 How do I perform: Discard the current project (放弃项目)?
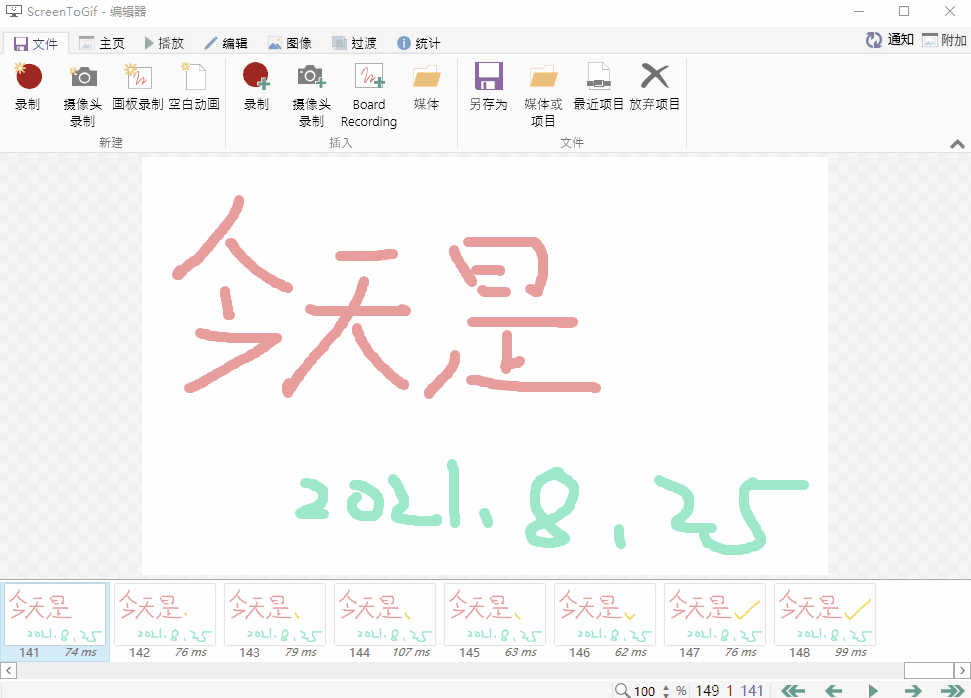[655, 87]
